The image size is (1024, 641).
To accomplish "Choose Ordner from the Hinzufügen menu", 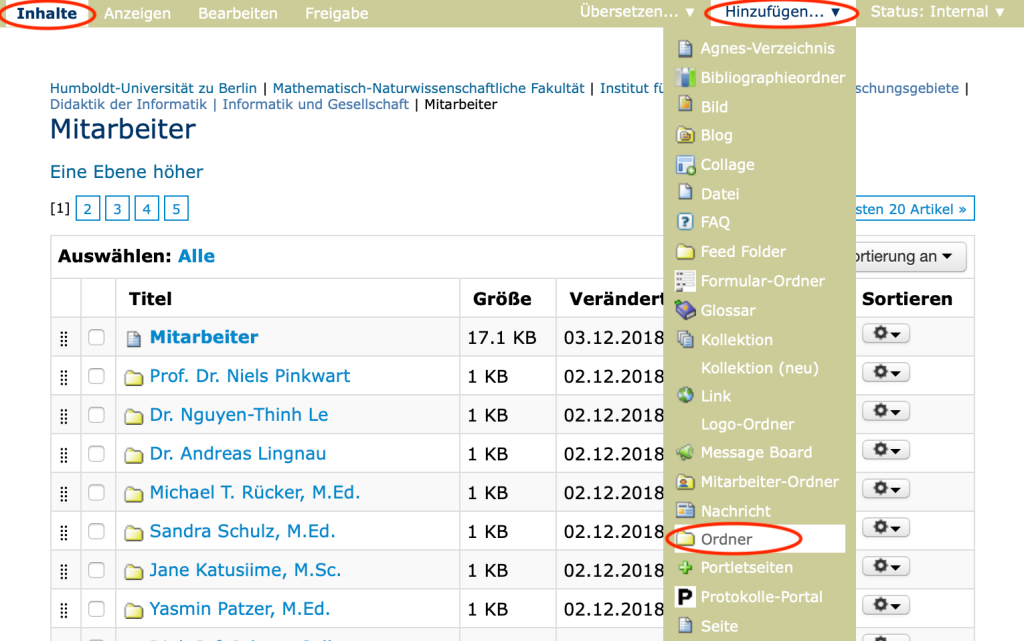I will pos(727,539).
